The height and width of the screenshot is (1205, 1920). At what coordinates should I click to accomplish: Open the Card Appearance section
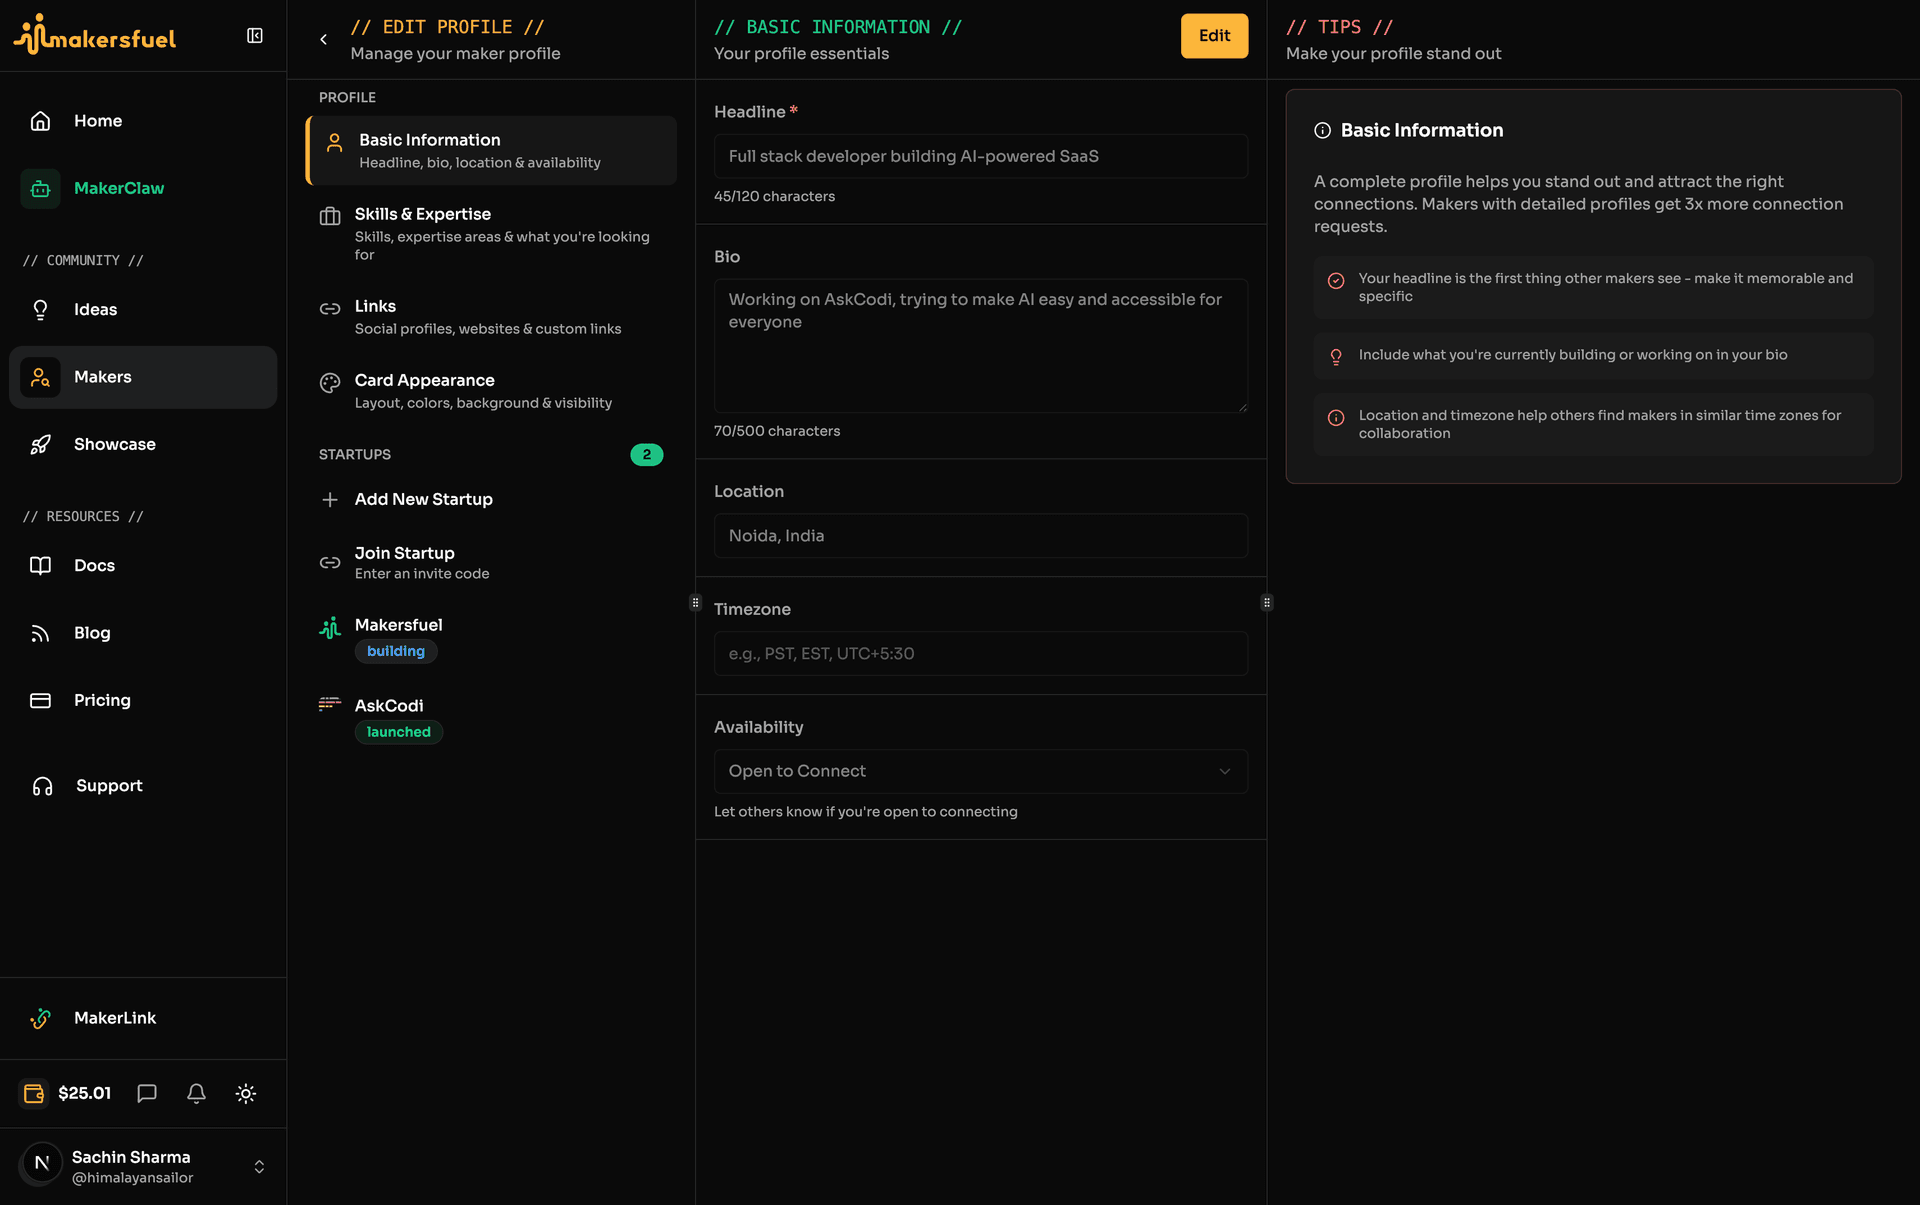click(x=491, y=390)
